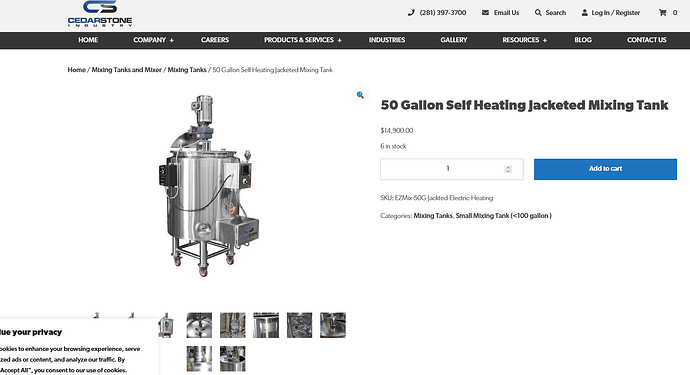
Task: Go to the HOME menu item
Action: pos(88,40)
